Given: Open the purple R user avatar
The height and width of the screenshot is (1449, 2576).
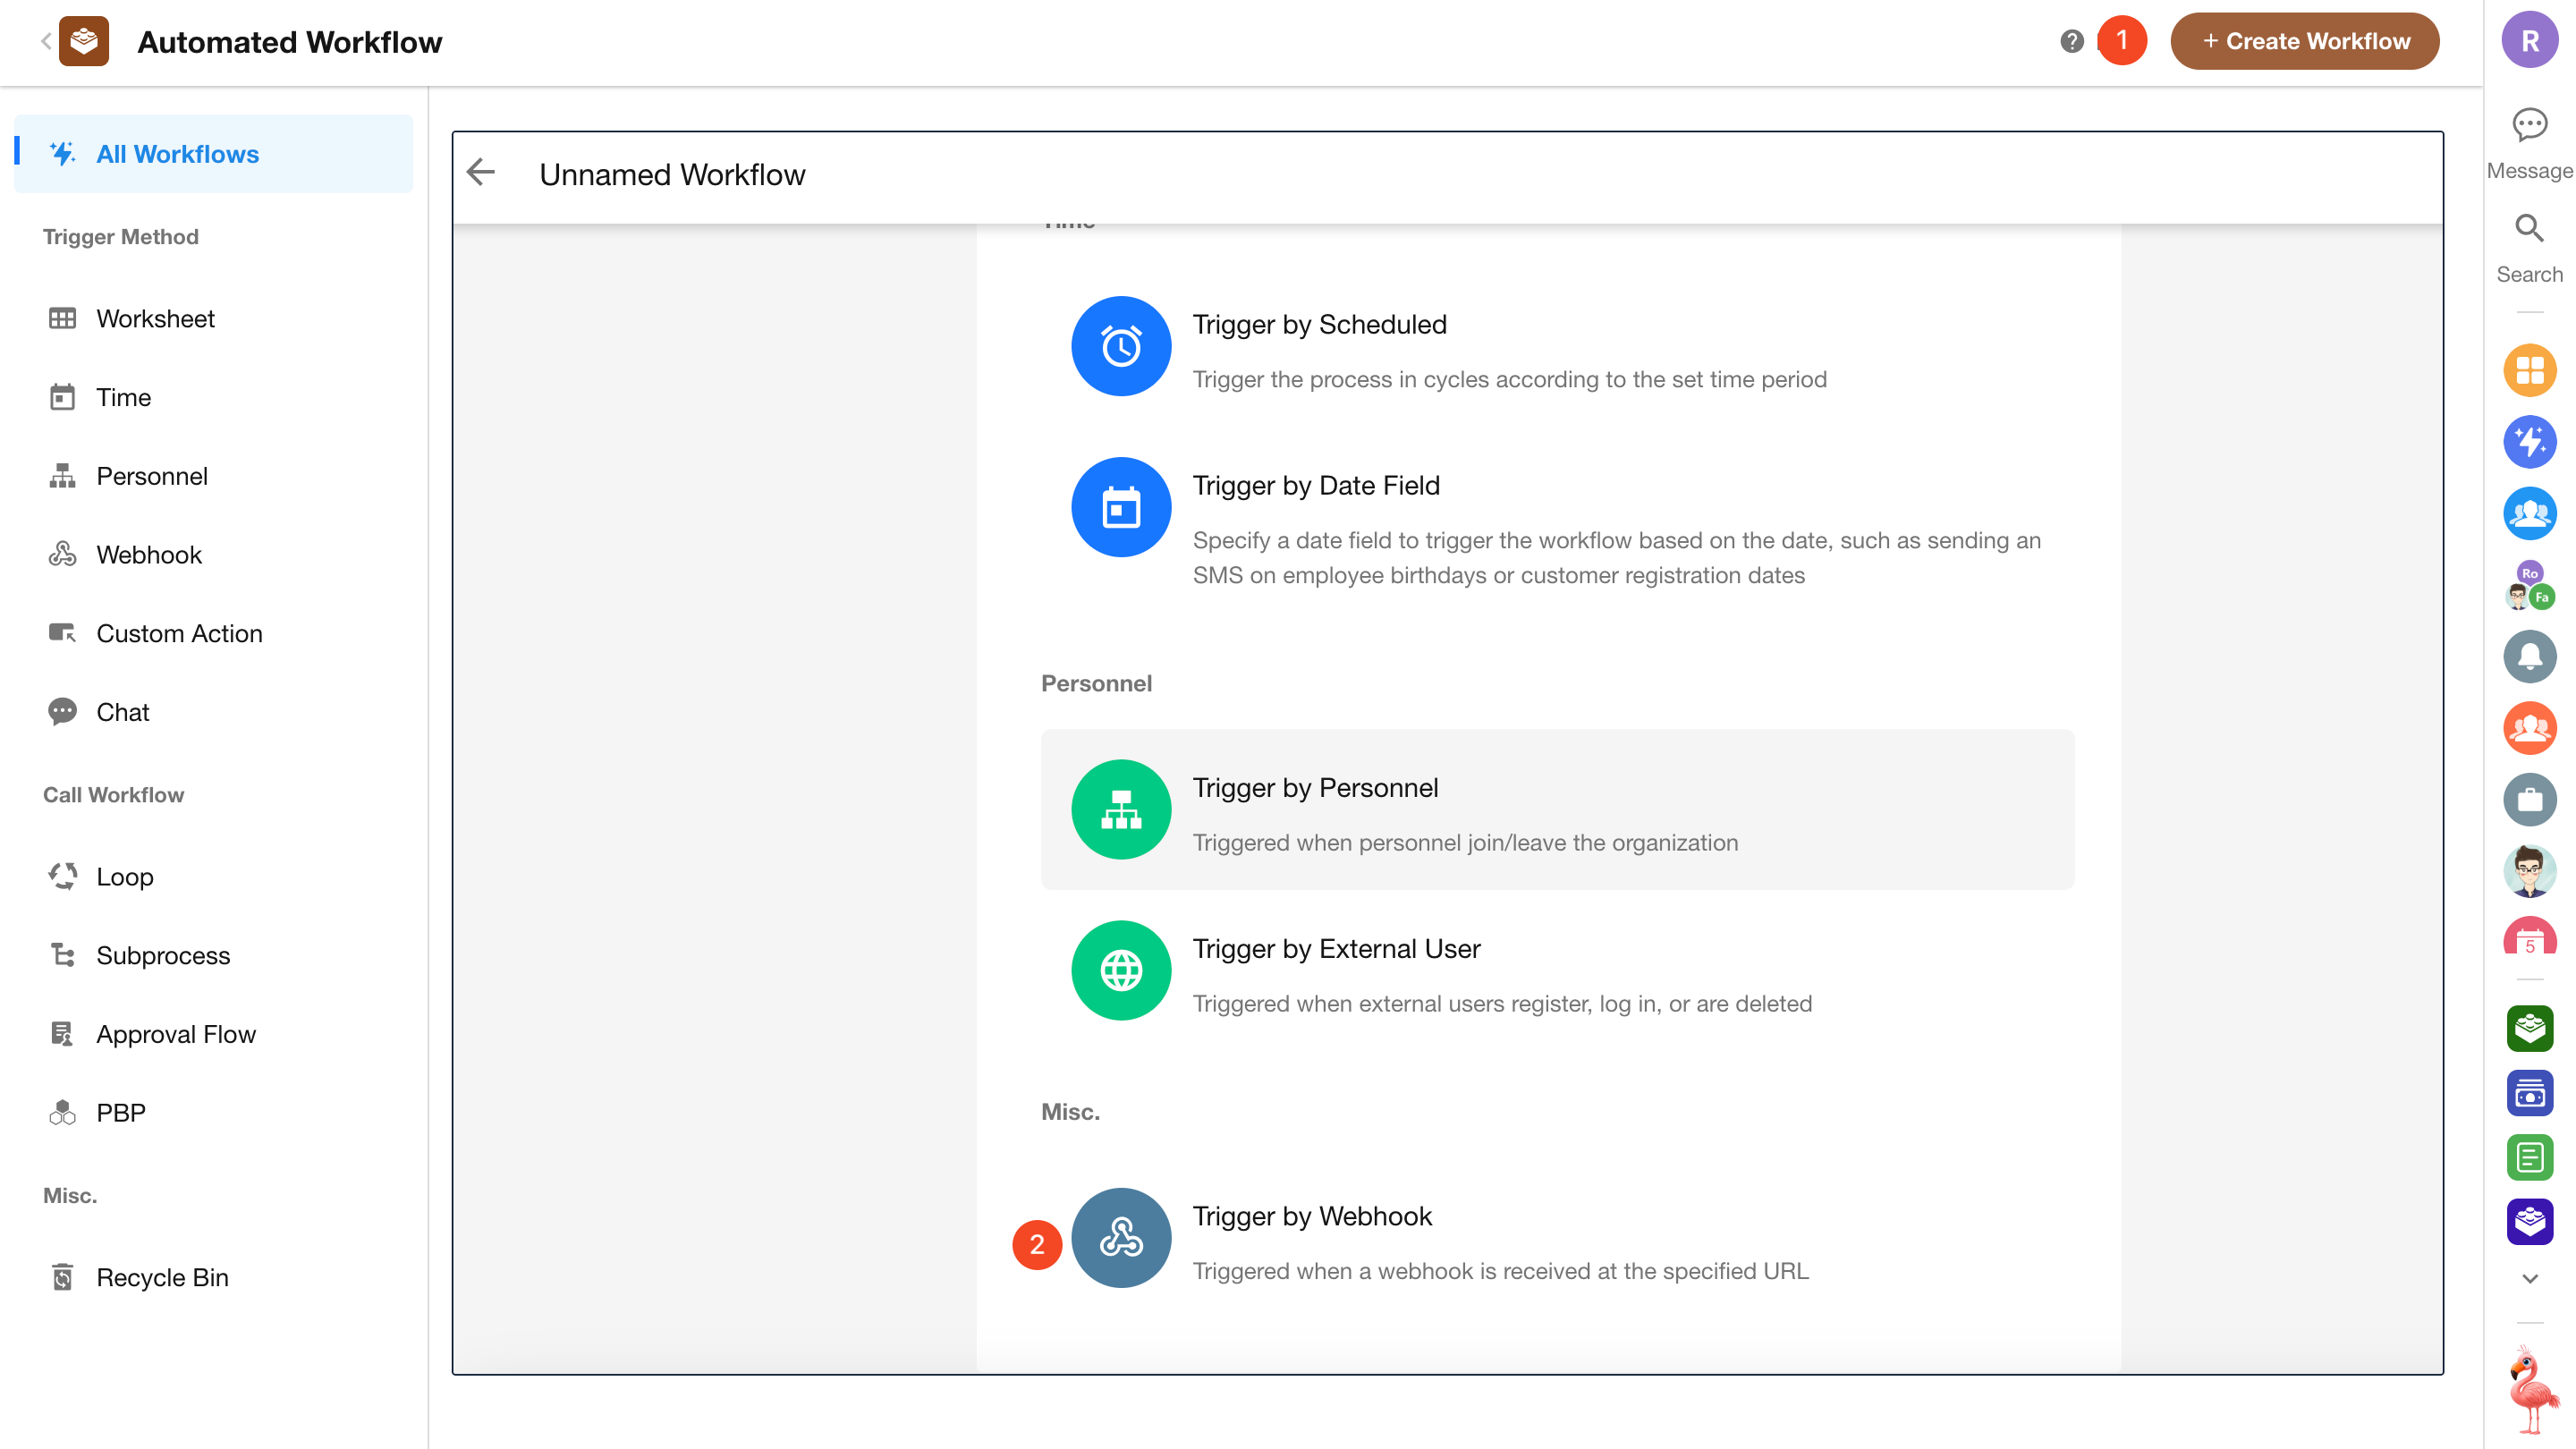Looking at the screenshot, I should [2529, 41].
